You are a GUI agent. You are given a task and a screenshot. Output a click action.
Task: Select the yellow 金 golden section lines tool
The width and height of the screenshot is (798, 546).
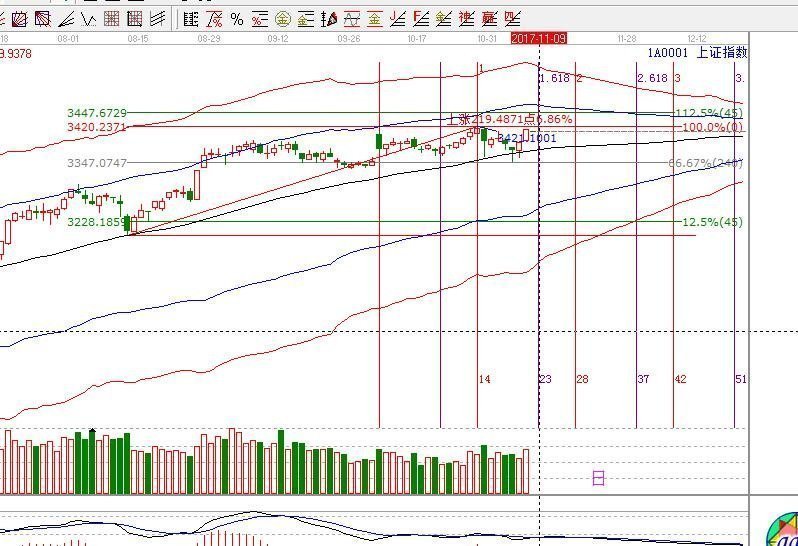pos(305,20)
